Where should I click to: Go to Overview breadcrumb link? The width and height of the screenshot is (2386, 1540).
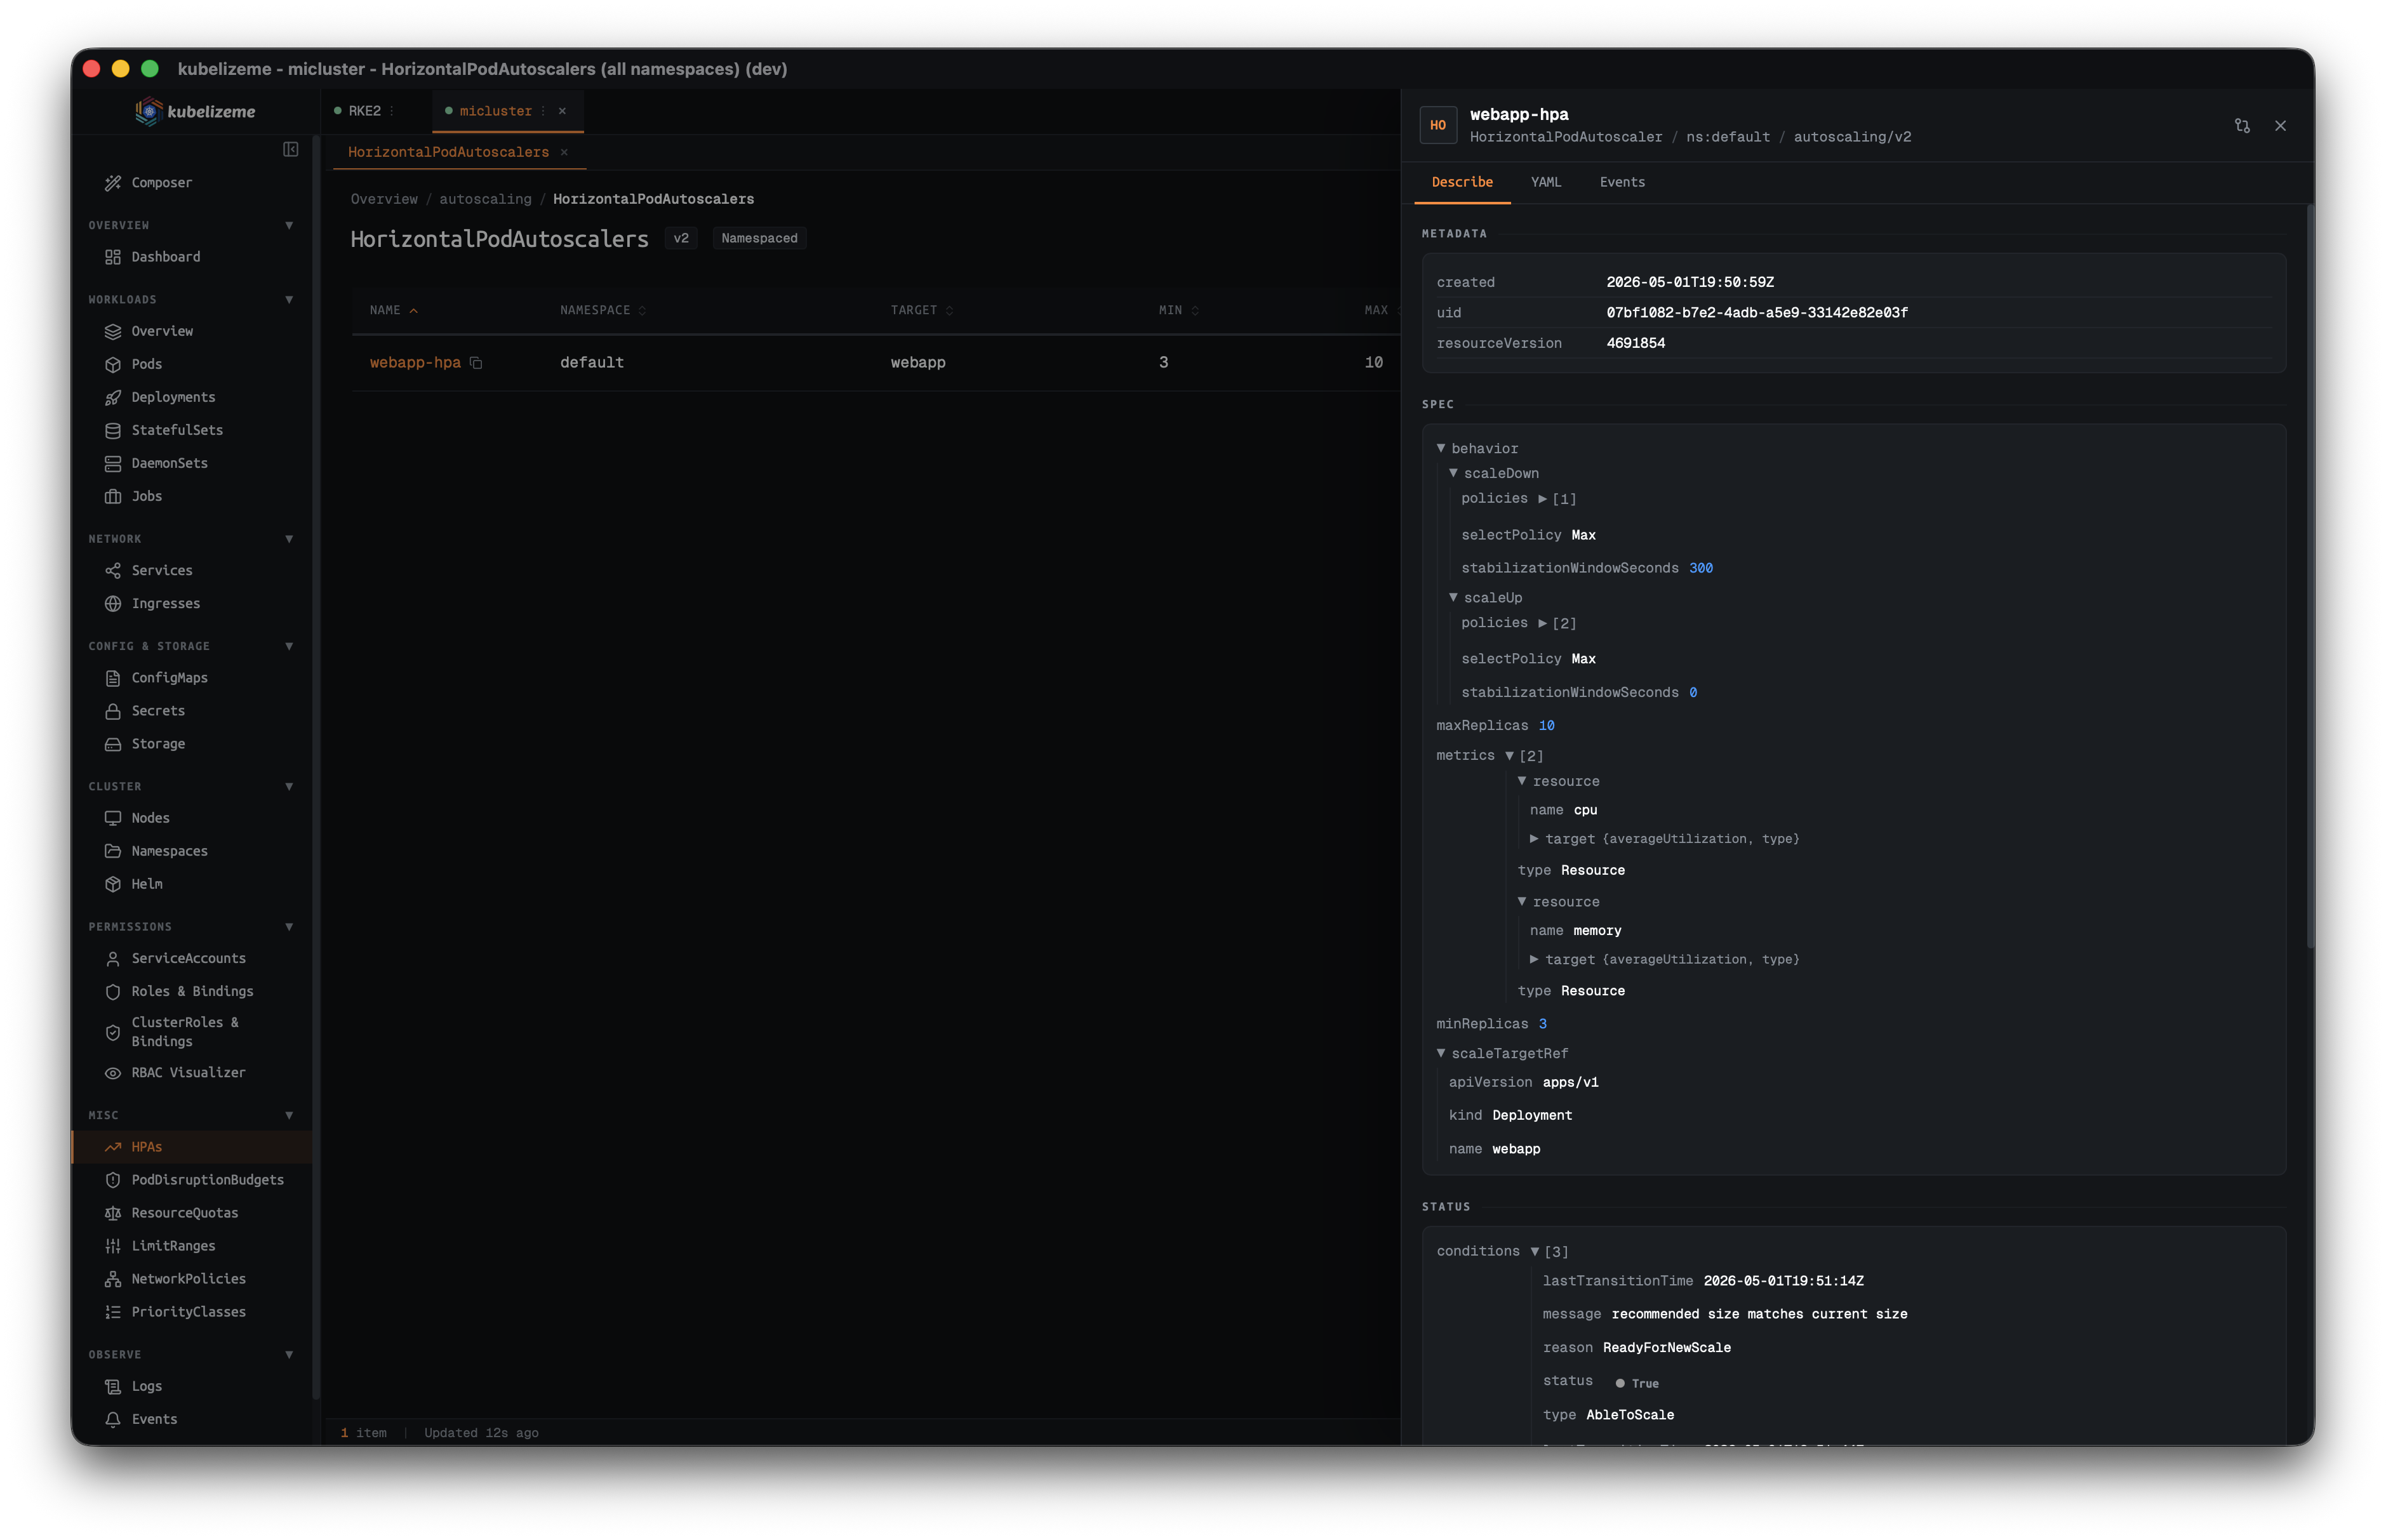pyautogui.click(x=384, y=200)
